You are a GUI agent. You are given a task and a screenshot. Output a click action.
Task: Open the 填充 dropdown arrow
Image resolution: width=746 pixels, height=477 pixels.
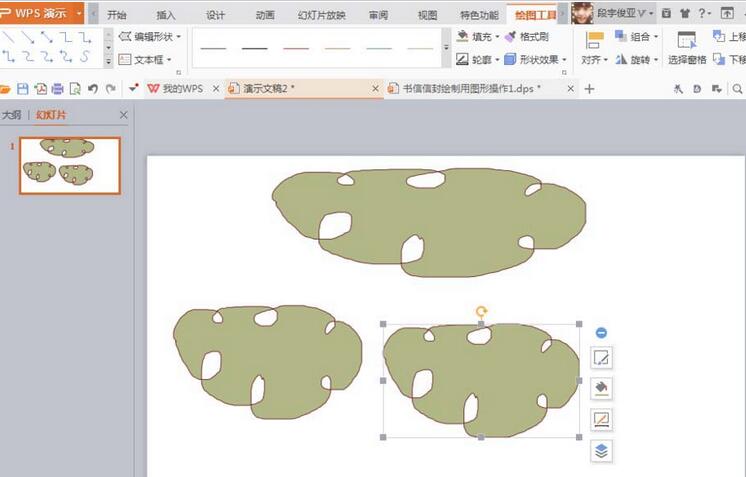tap(497, 37)
